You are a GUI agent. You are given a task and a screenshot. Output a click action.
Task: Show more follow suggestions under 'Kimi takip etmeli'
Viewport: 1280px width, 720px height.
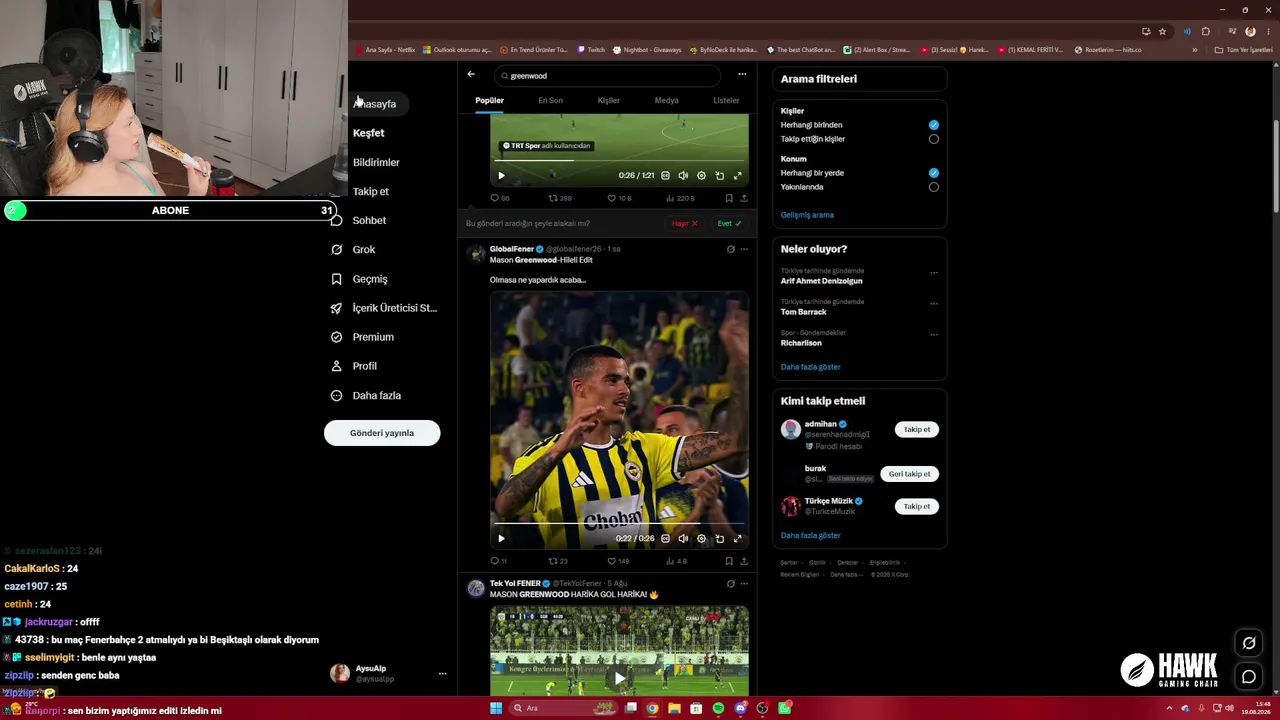tap(810, 536)
